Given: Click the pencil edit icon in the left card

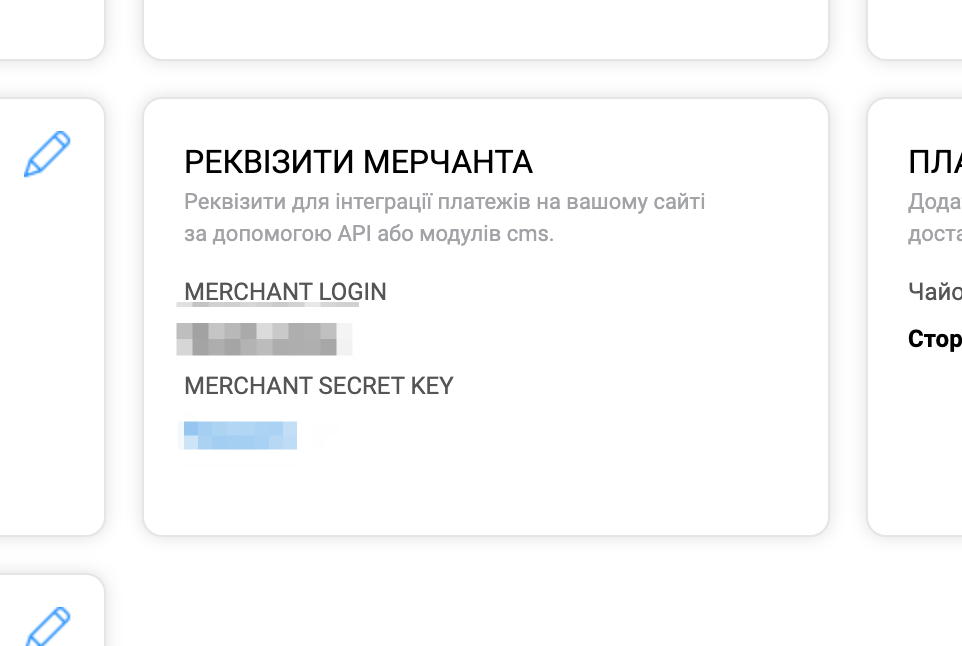Looking at the screenshot, I should [47, 154].
